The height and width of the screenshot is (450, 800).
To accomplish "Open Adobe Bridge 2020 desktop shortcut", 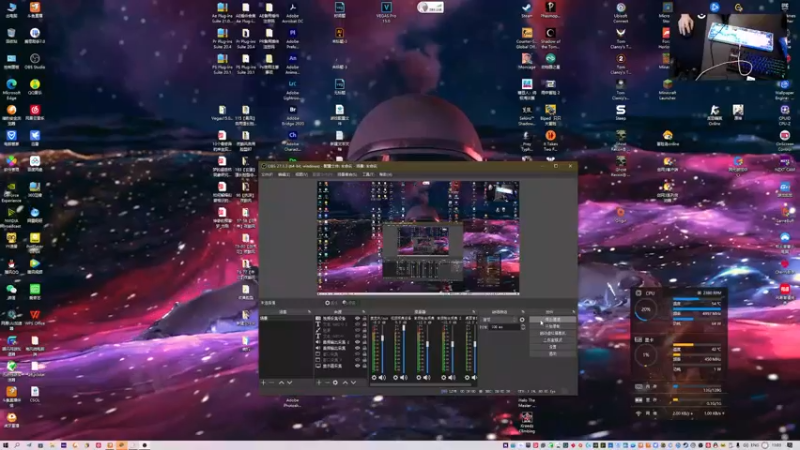I will click(x=292, y=115).
